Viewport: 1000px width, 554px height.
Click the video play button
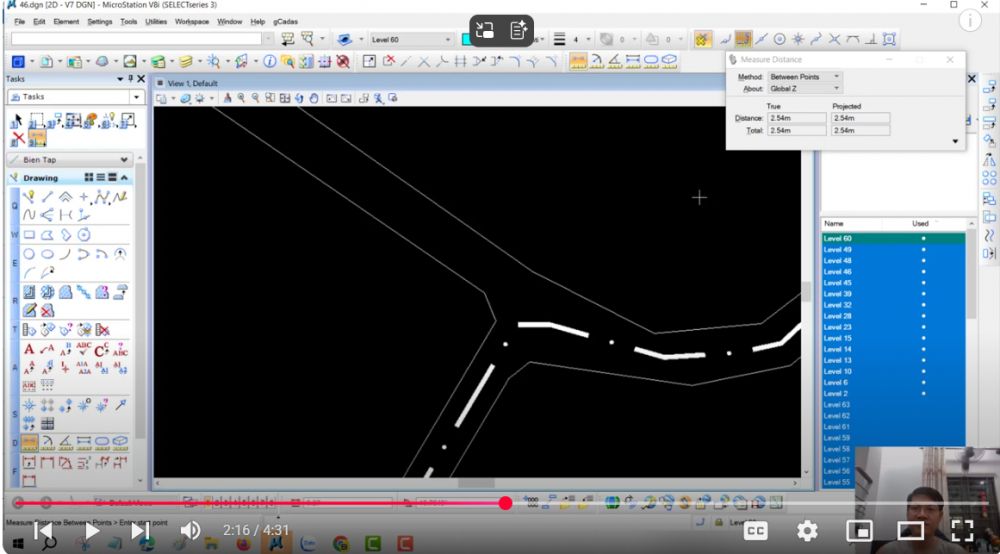(91, 531)
